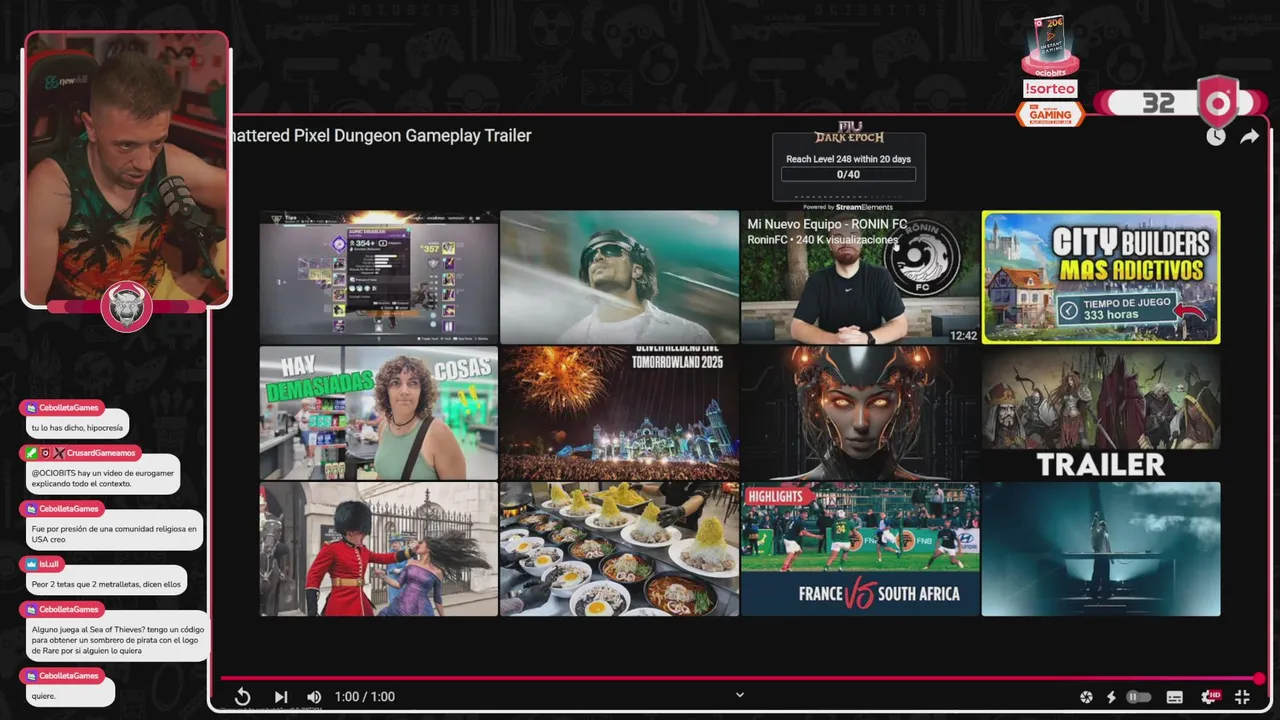Image resolution: width=1280 pixels, height=720 pixels.
Task: Click the !sorteo giveaway badge
Action: coord(1050,88)
